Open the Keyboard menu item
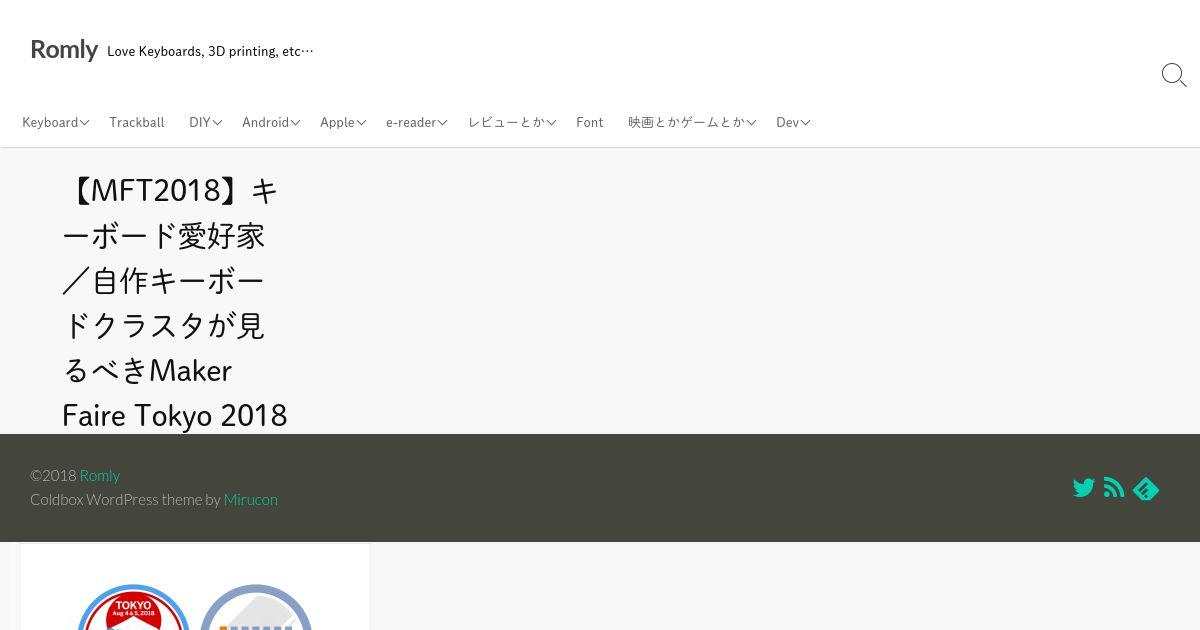Screen dimensions: 1200x630 pyautogui.click(x=50, y=122)
